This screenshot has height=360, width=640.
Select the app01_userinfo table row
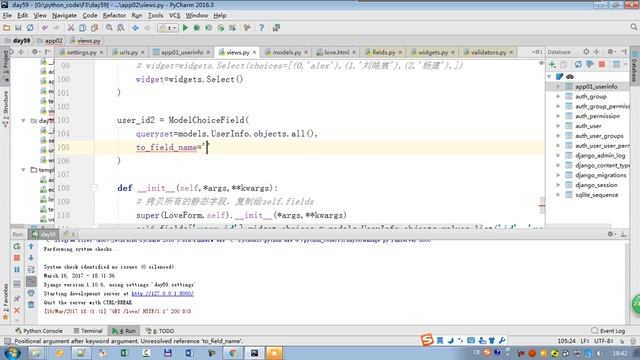coord(588,87)
